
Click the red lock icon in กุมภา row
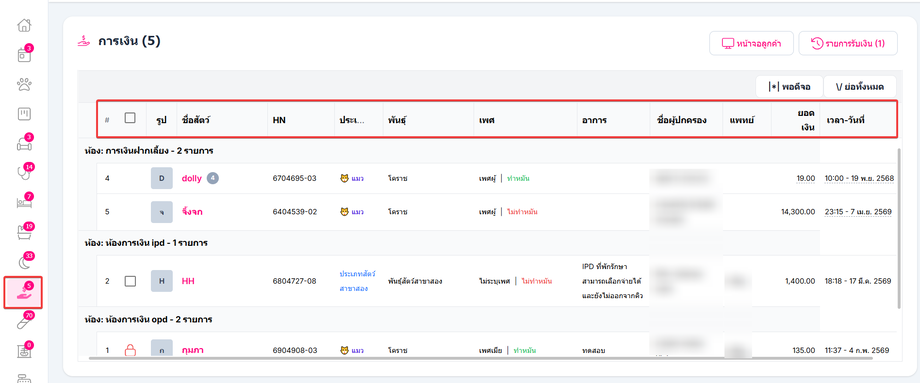tap(130, 350)
